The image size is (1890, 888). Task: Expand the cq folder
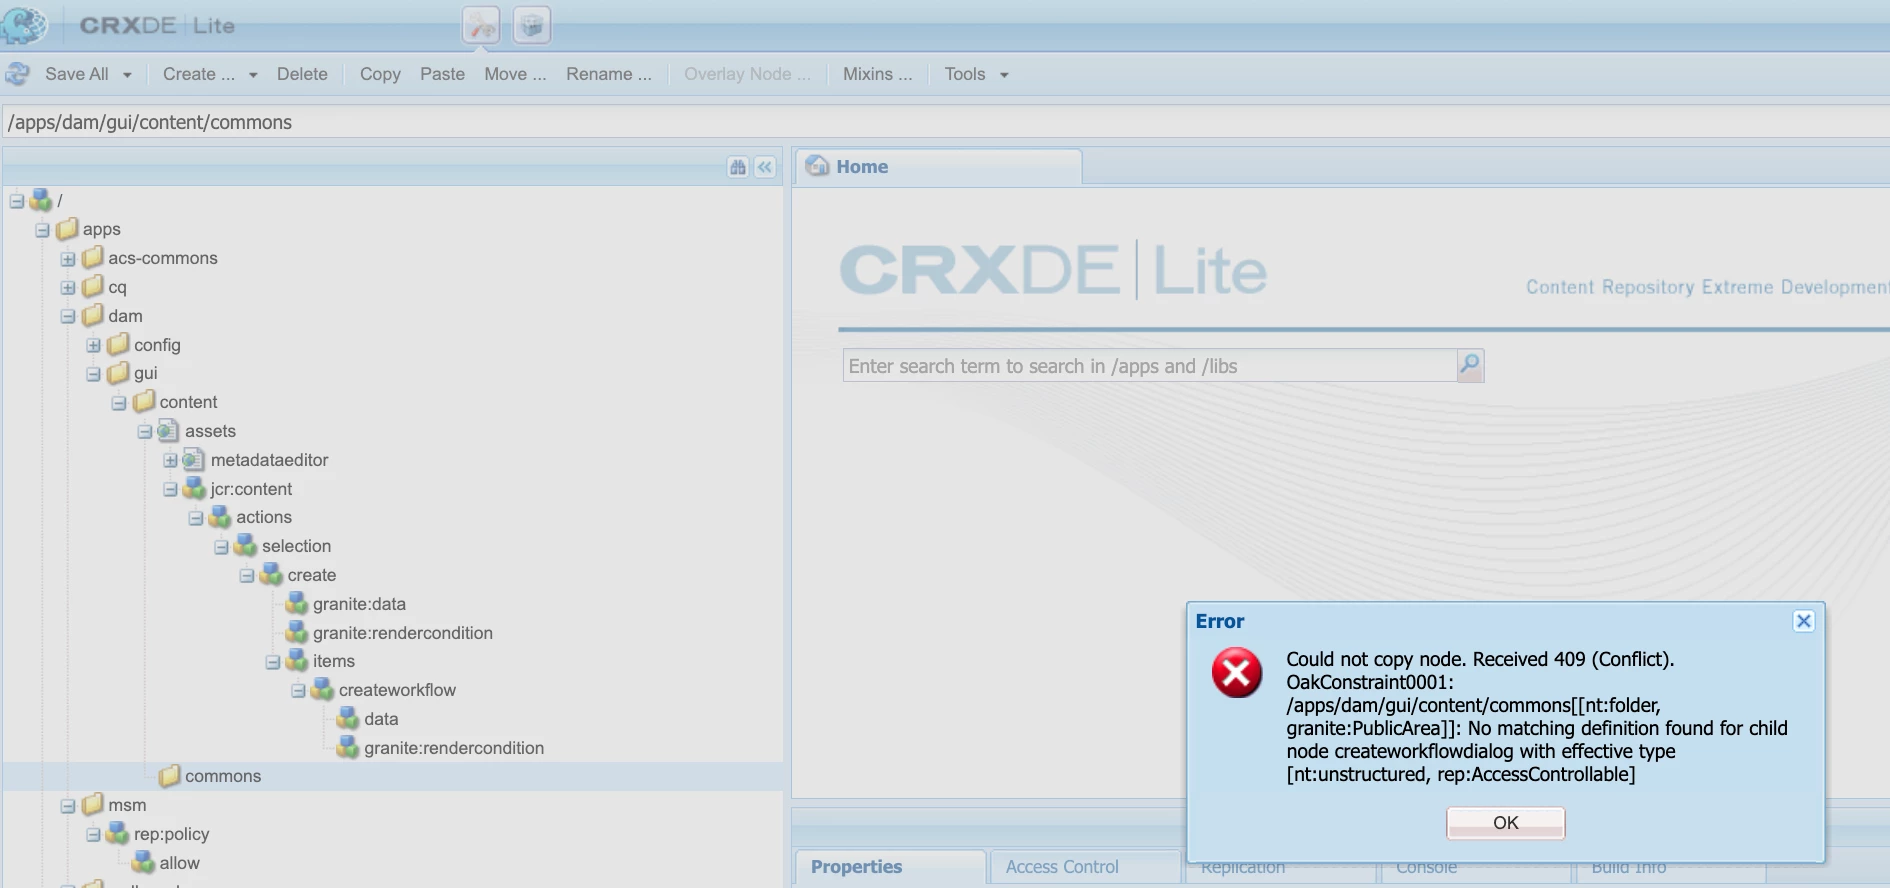(68, 288)
